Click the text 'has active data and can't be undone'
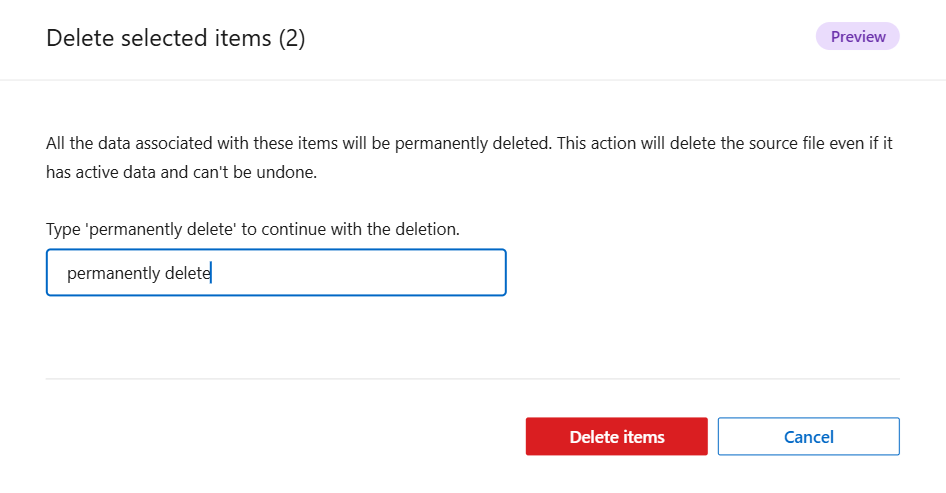This screenshot has width=946, height=493. tap(180, 172)
